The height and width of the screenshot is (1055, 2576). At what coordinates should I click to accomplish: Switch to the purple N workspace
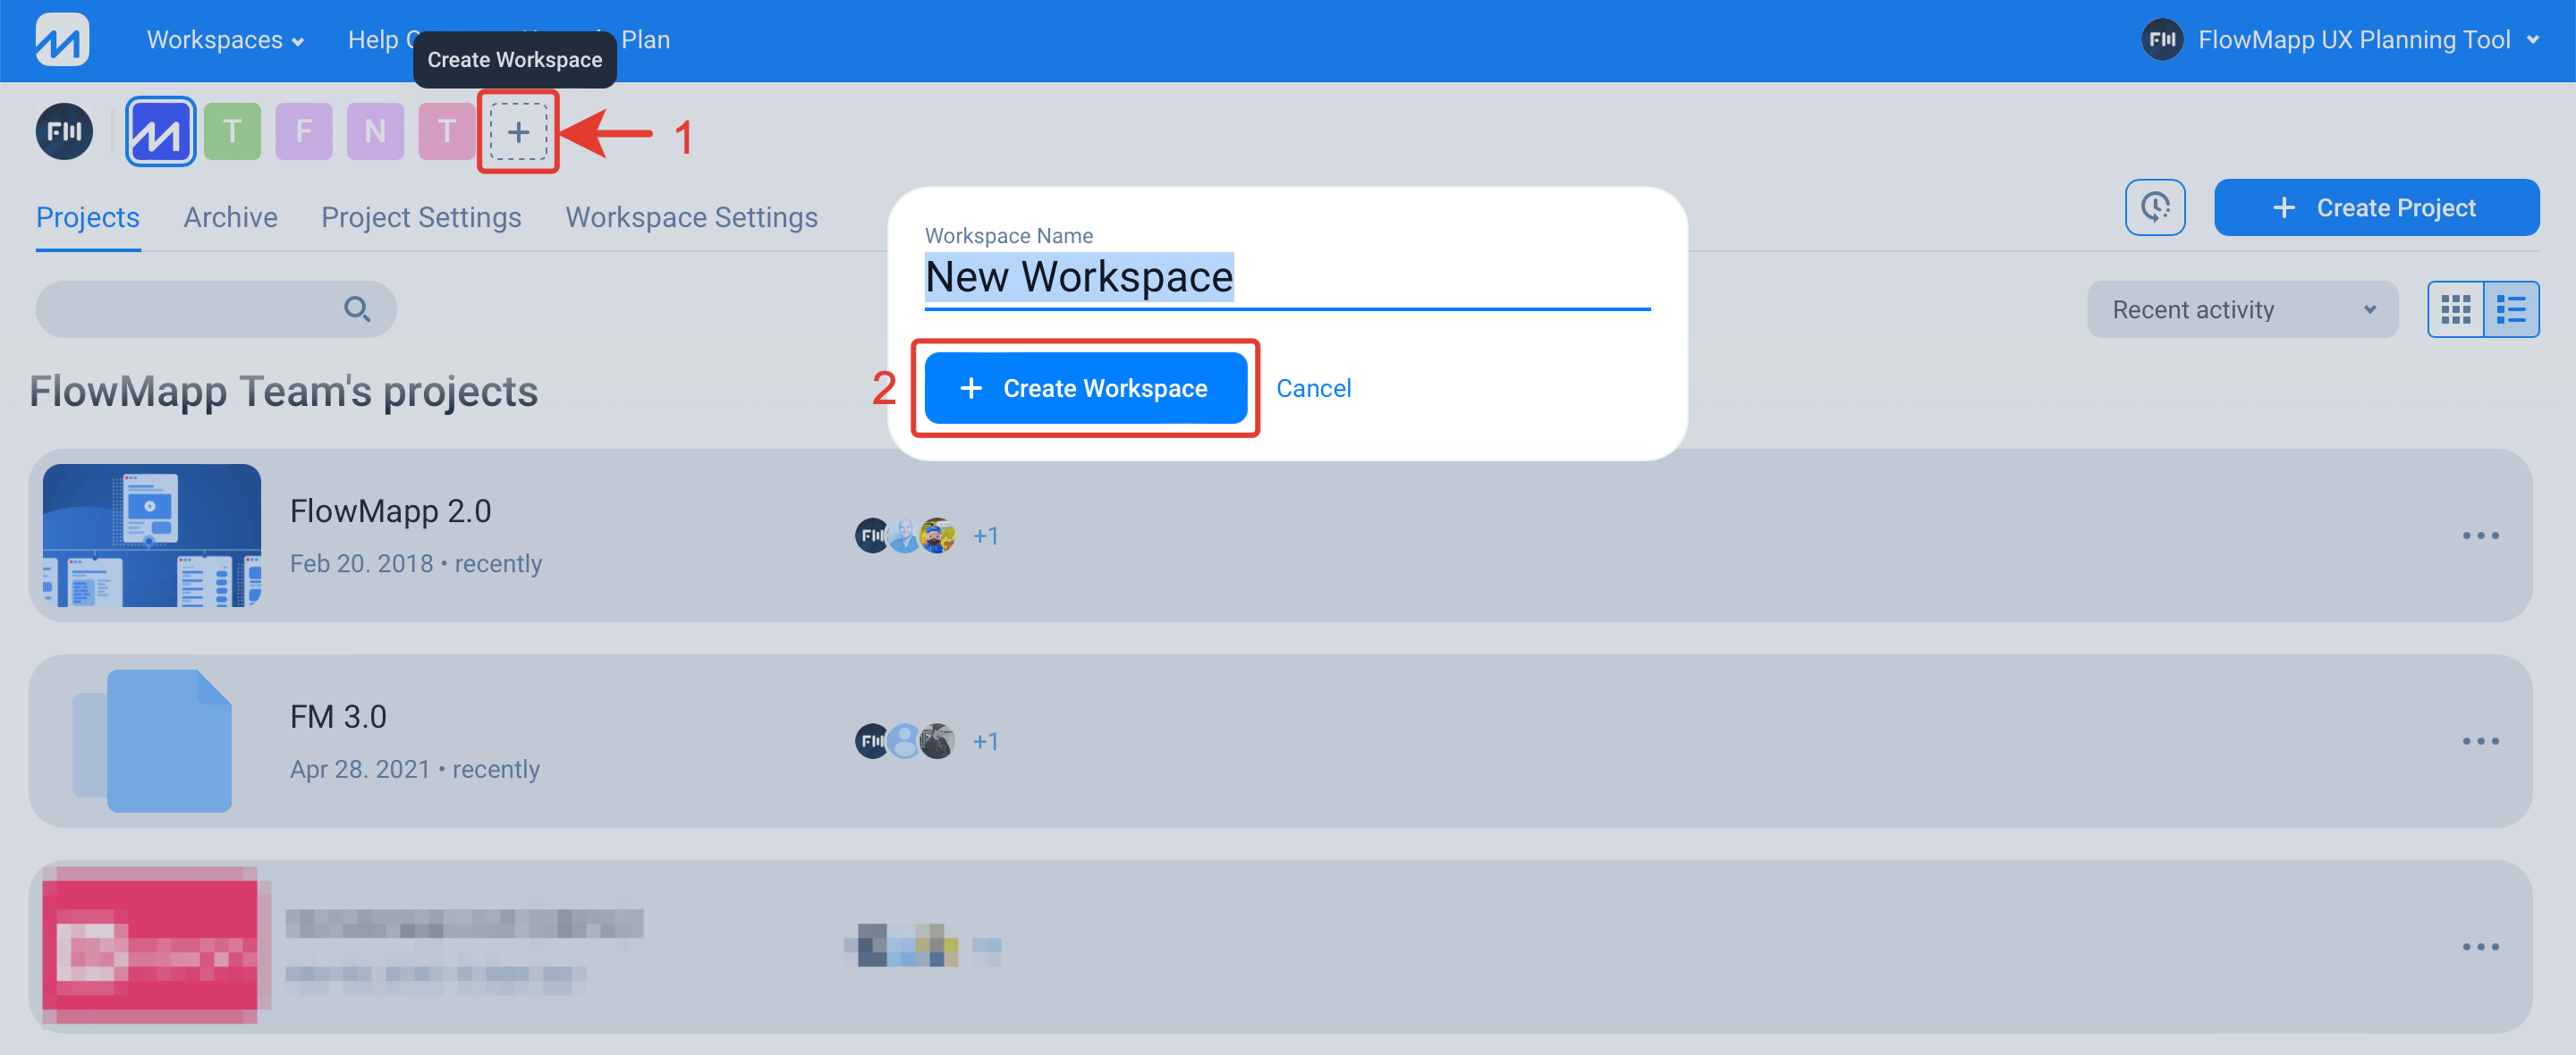point(375,131)
